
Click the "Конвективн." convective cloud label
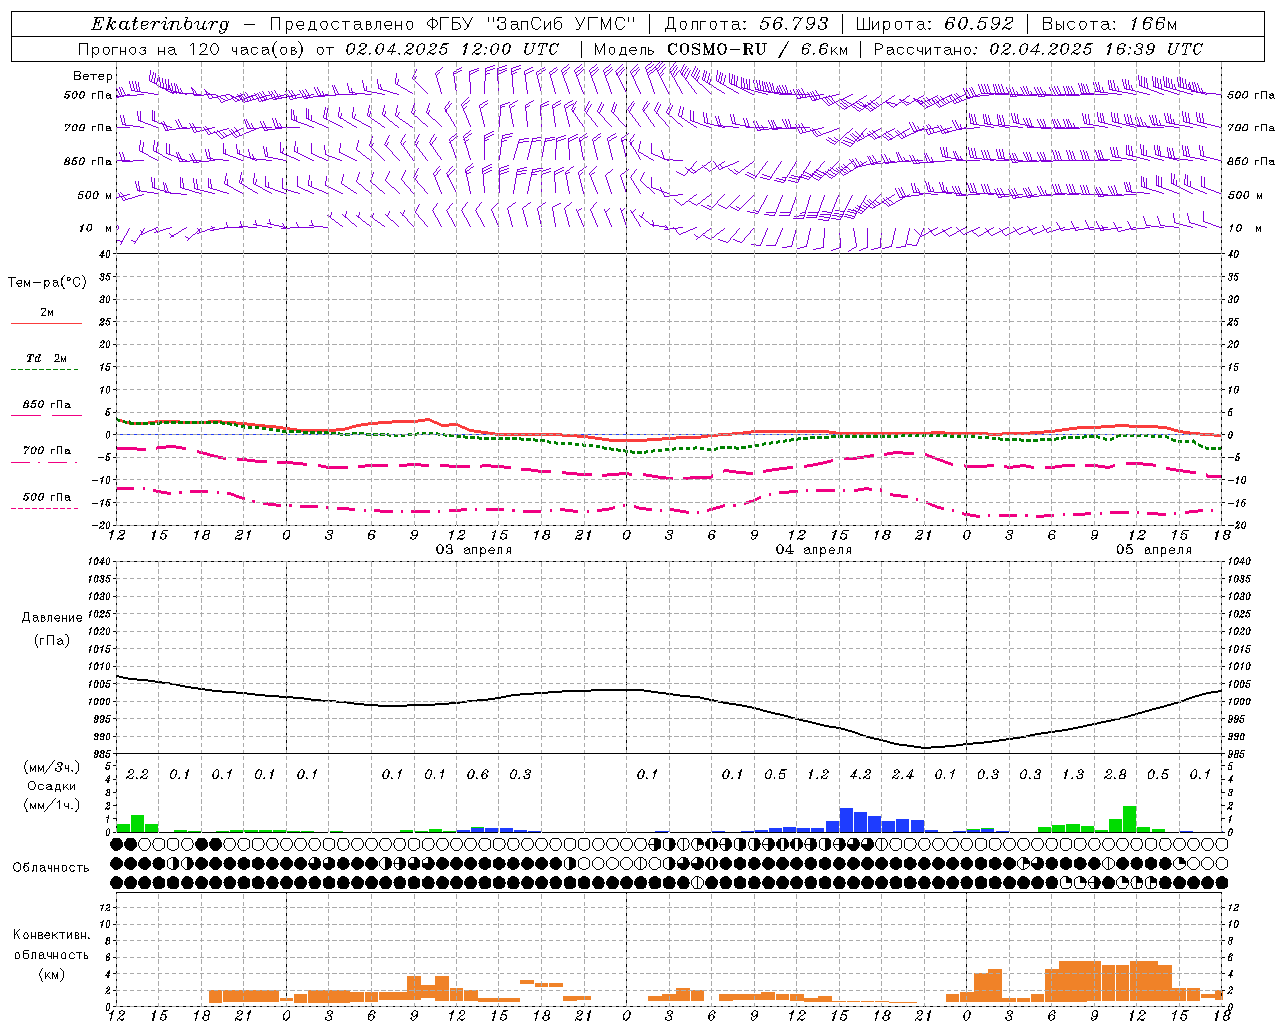pos(52,935)
